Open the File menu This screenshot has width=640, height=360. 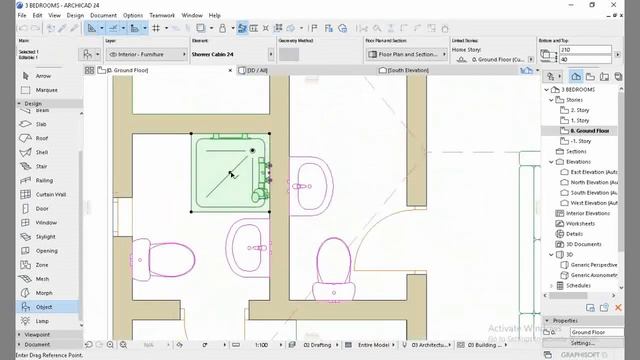point(22,16)
